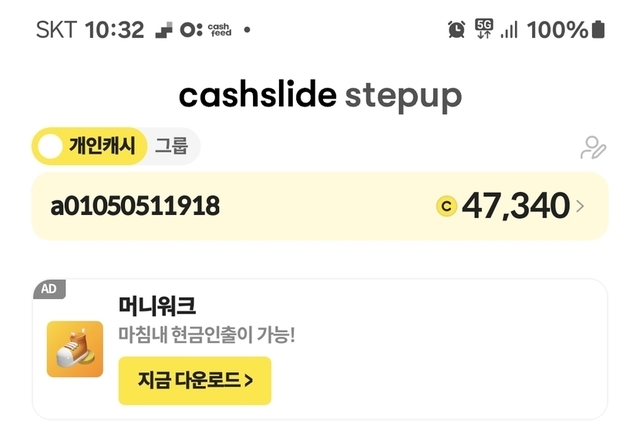Open the 47,340 cash balance
640x440 pixels.
[515, 207]
